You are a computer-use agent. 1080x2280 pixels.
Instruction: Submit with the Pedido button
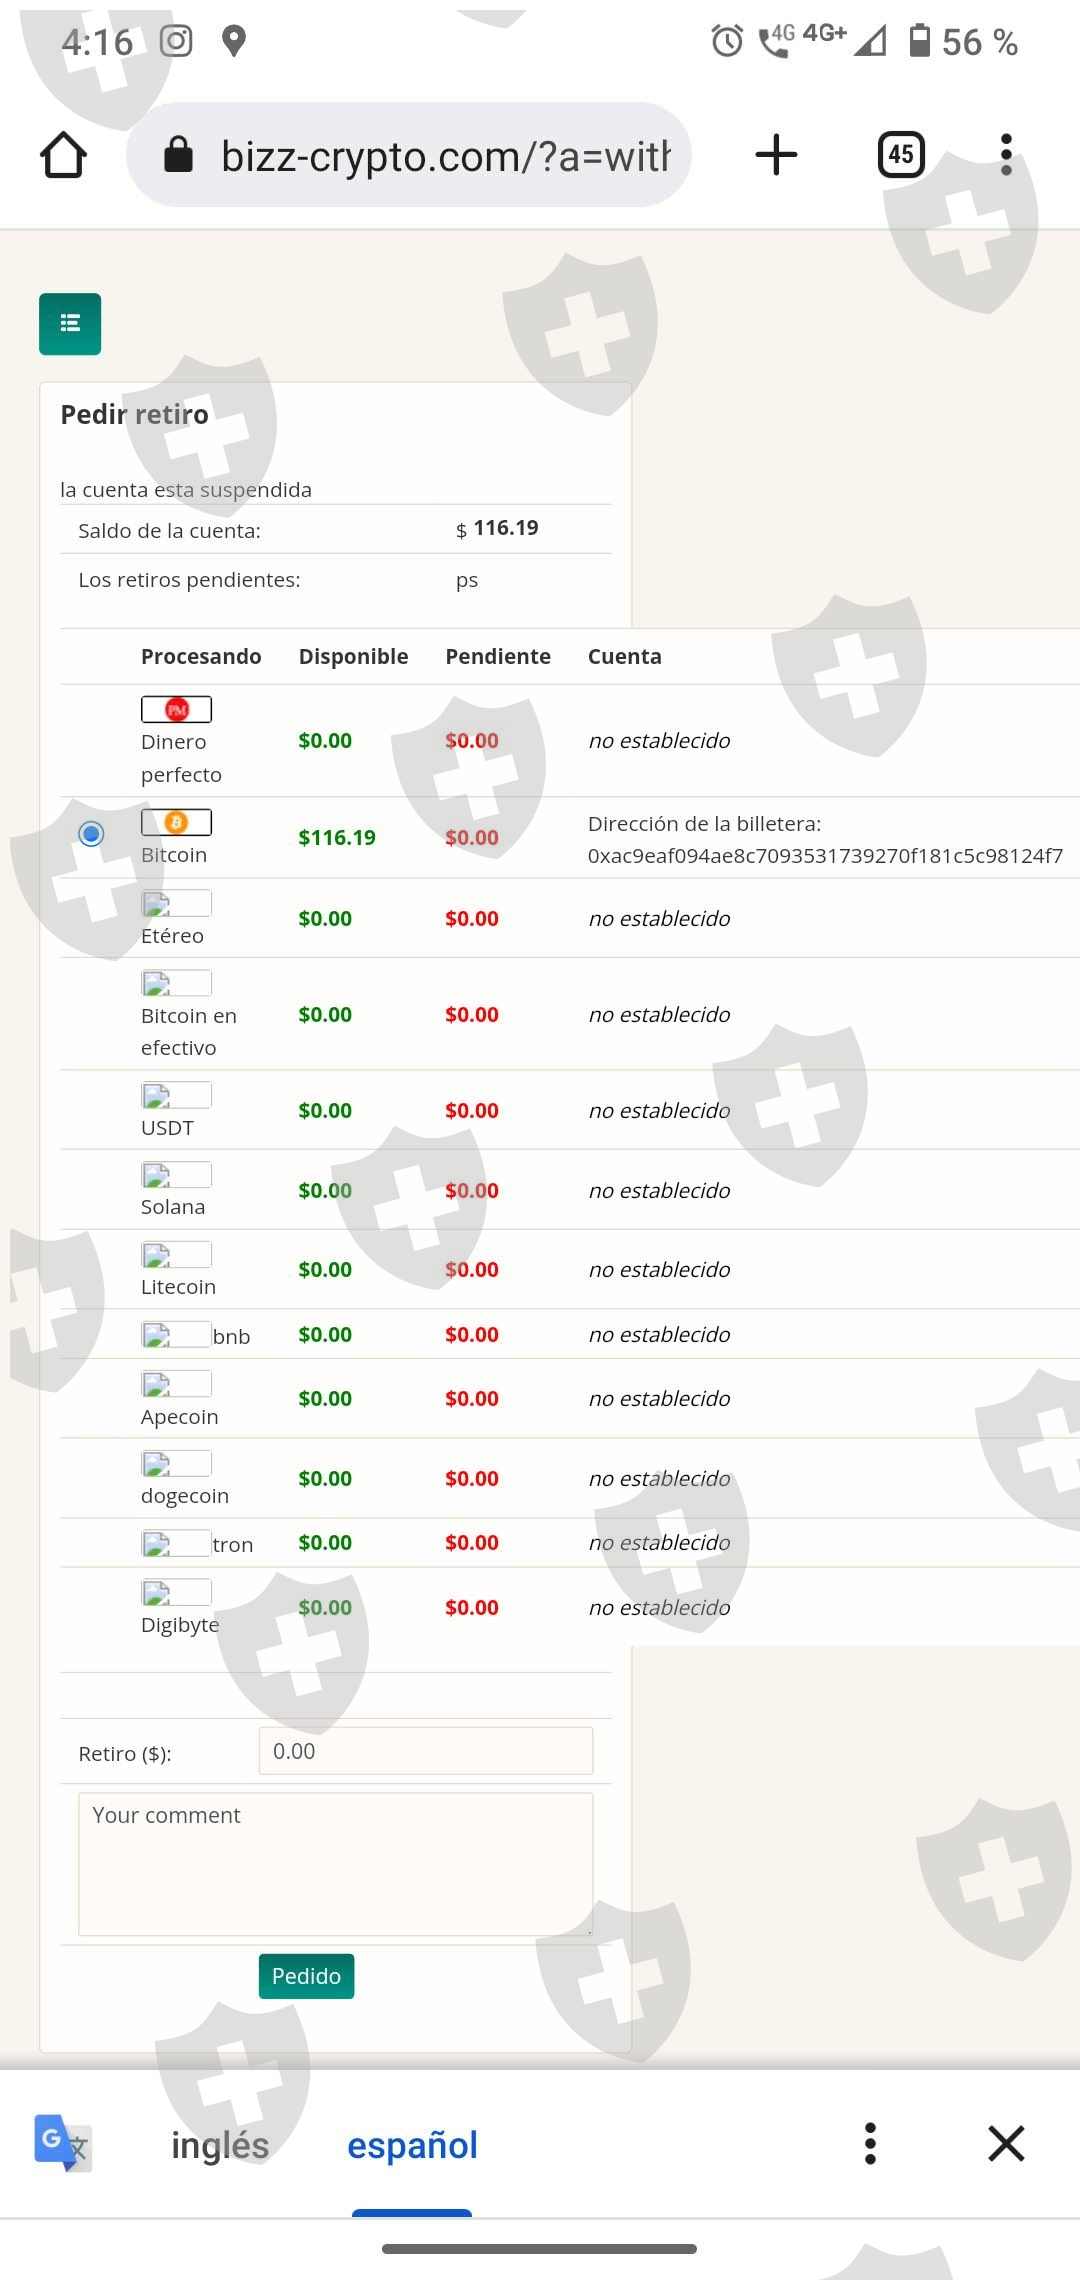(x=306, y=1976)
